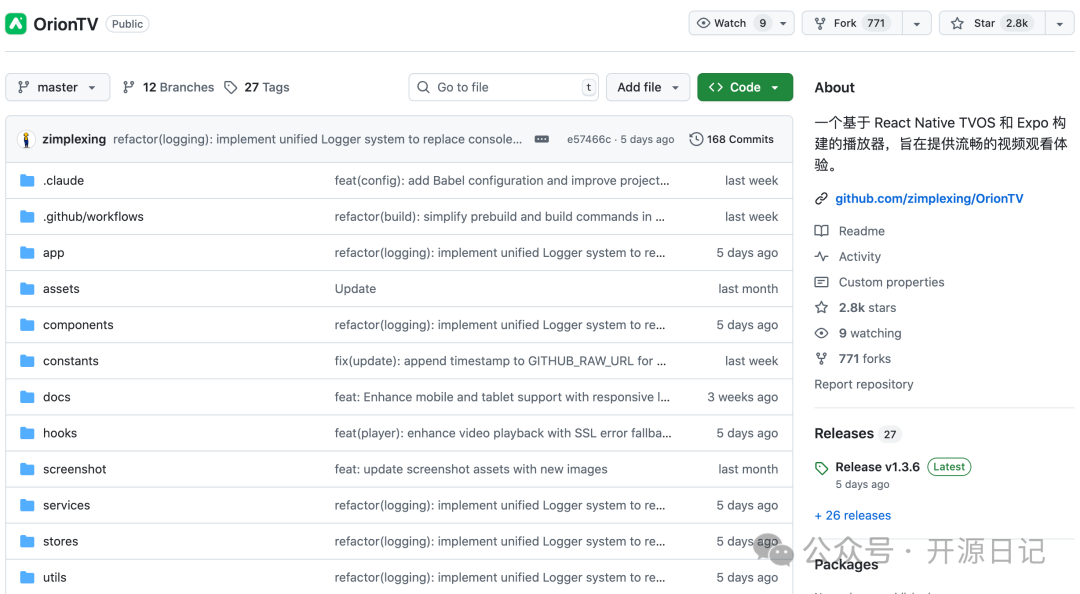
Task: Click the zimplexing author name
Action: coord(74,139)
